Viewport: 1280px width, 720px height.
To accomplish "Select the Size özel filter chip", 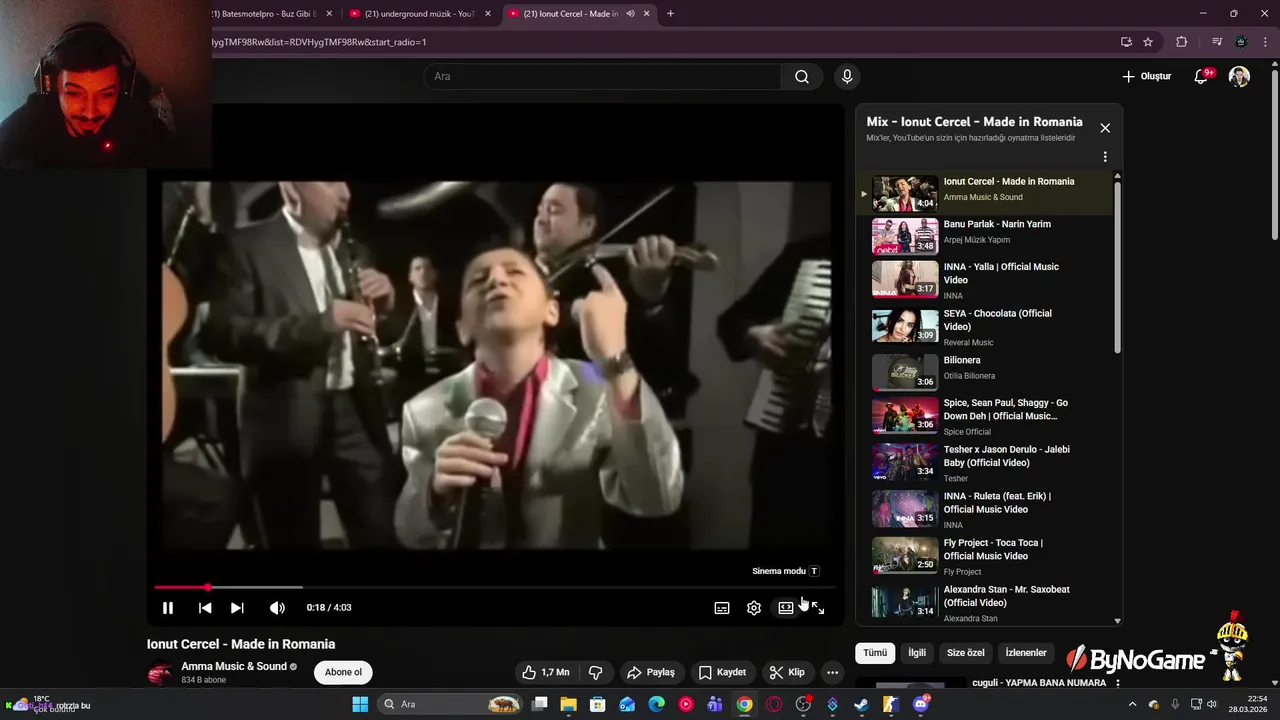I will click(966, 653).
